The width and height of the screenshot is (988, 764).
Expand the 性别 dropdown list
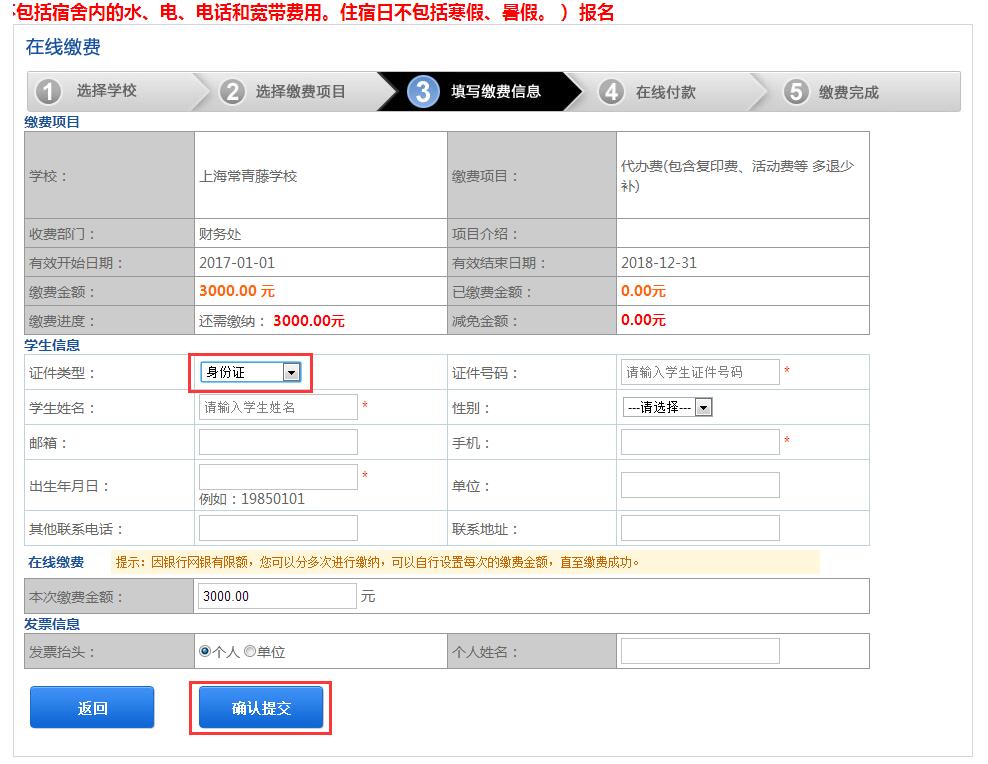(x=667, y=407)
